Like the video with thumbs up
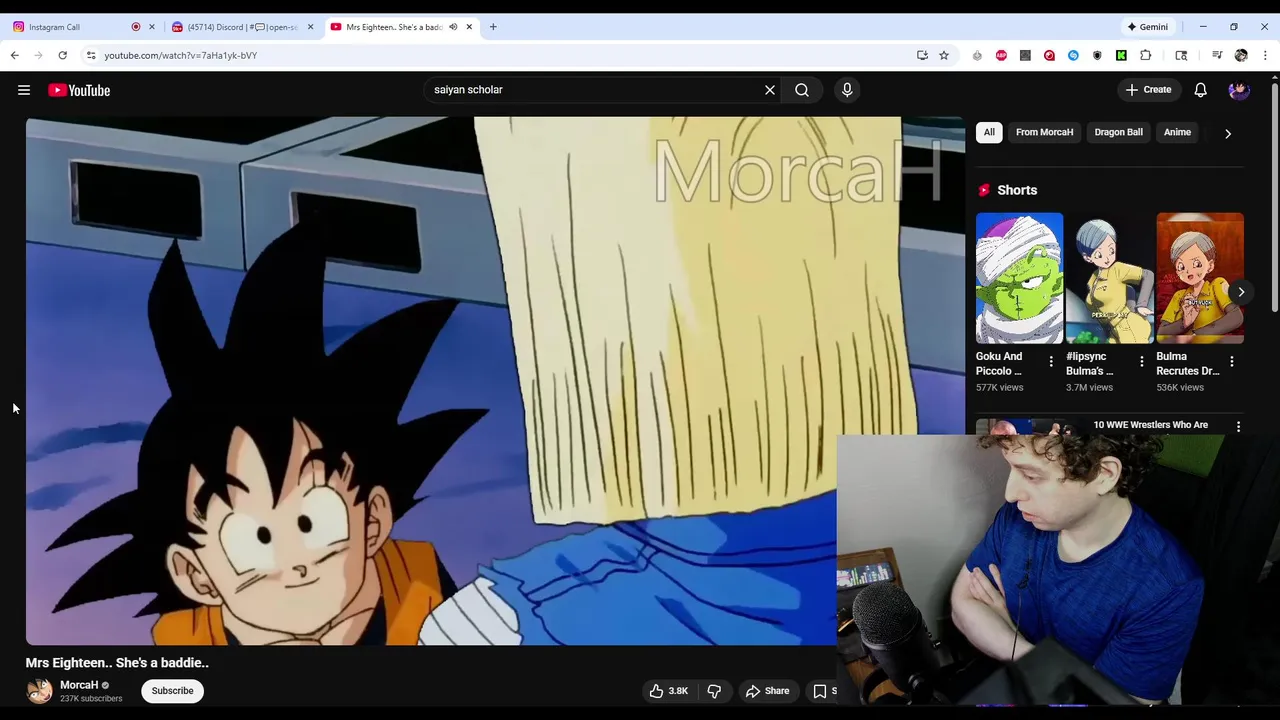 (x=668, y=691)
